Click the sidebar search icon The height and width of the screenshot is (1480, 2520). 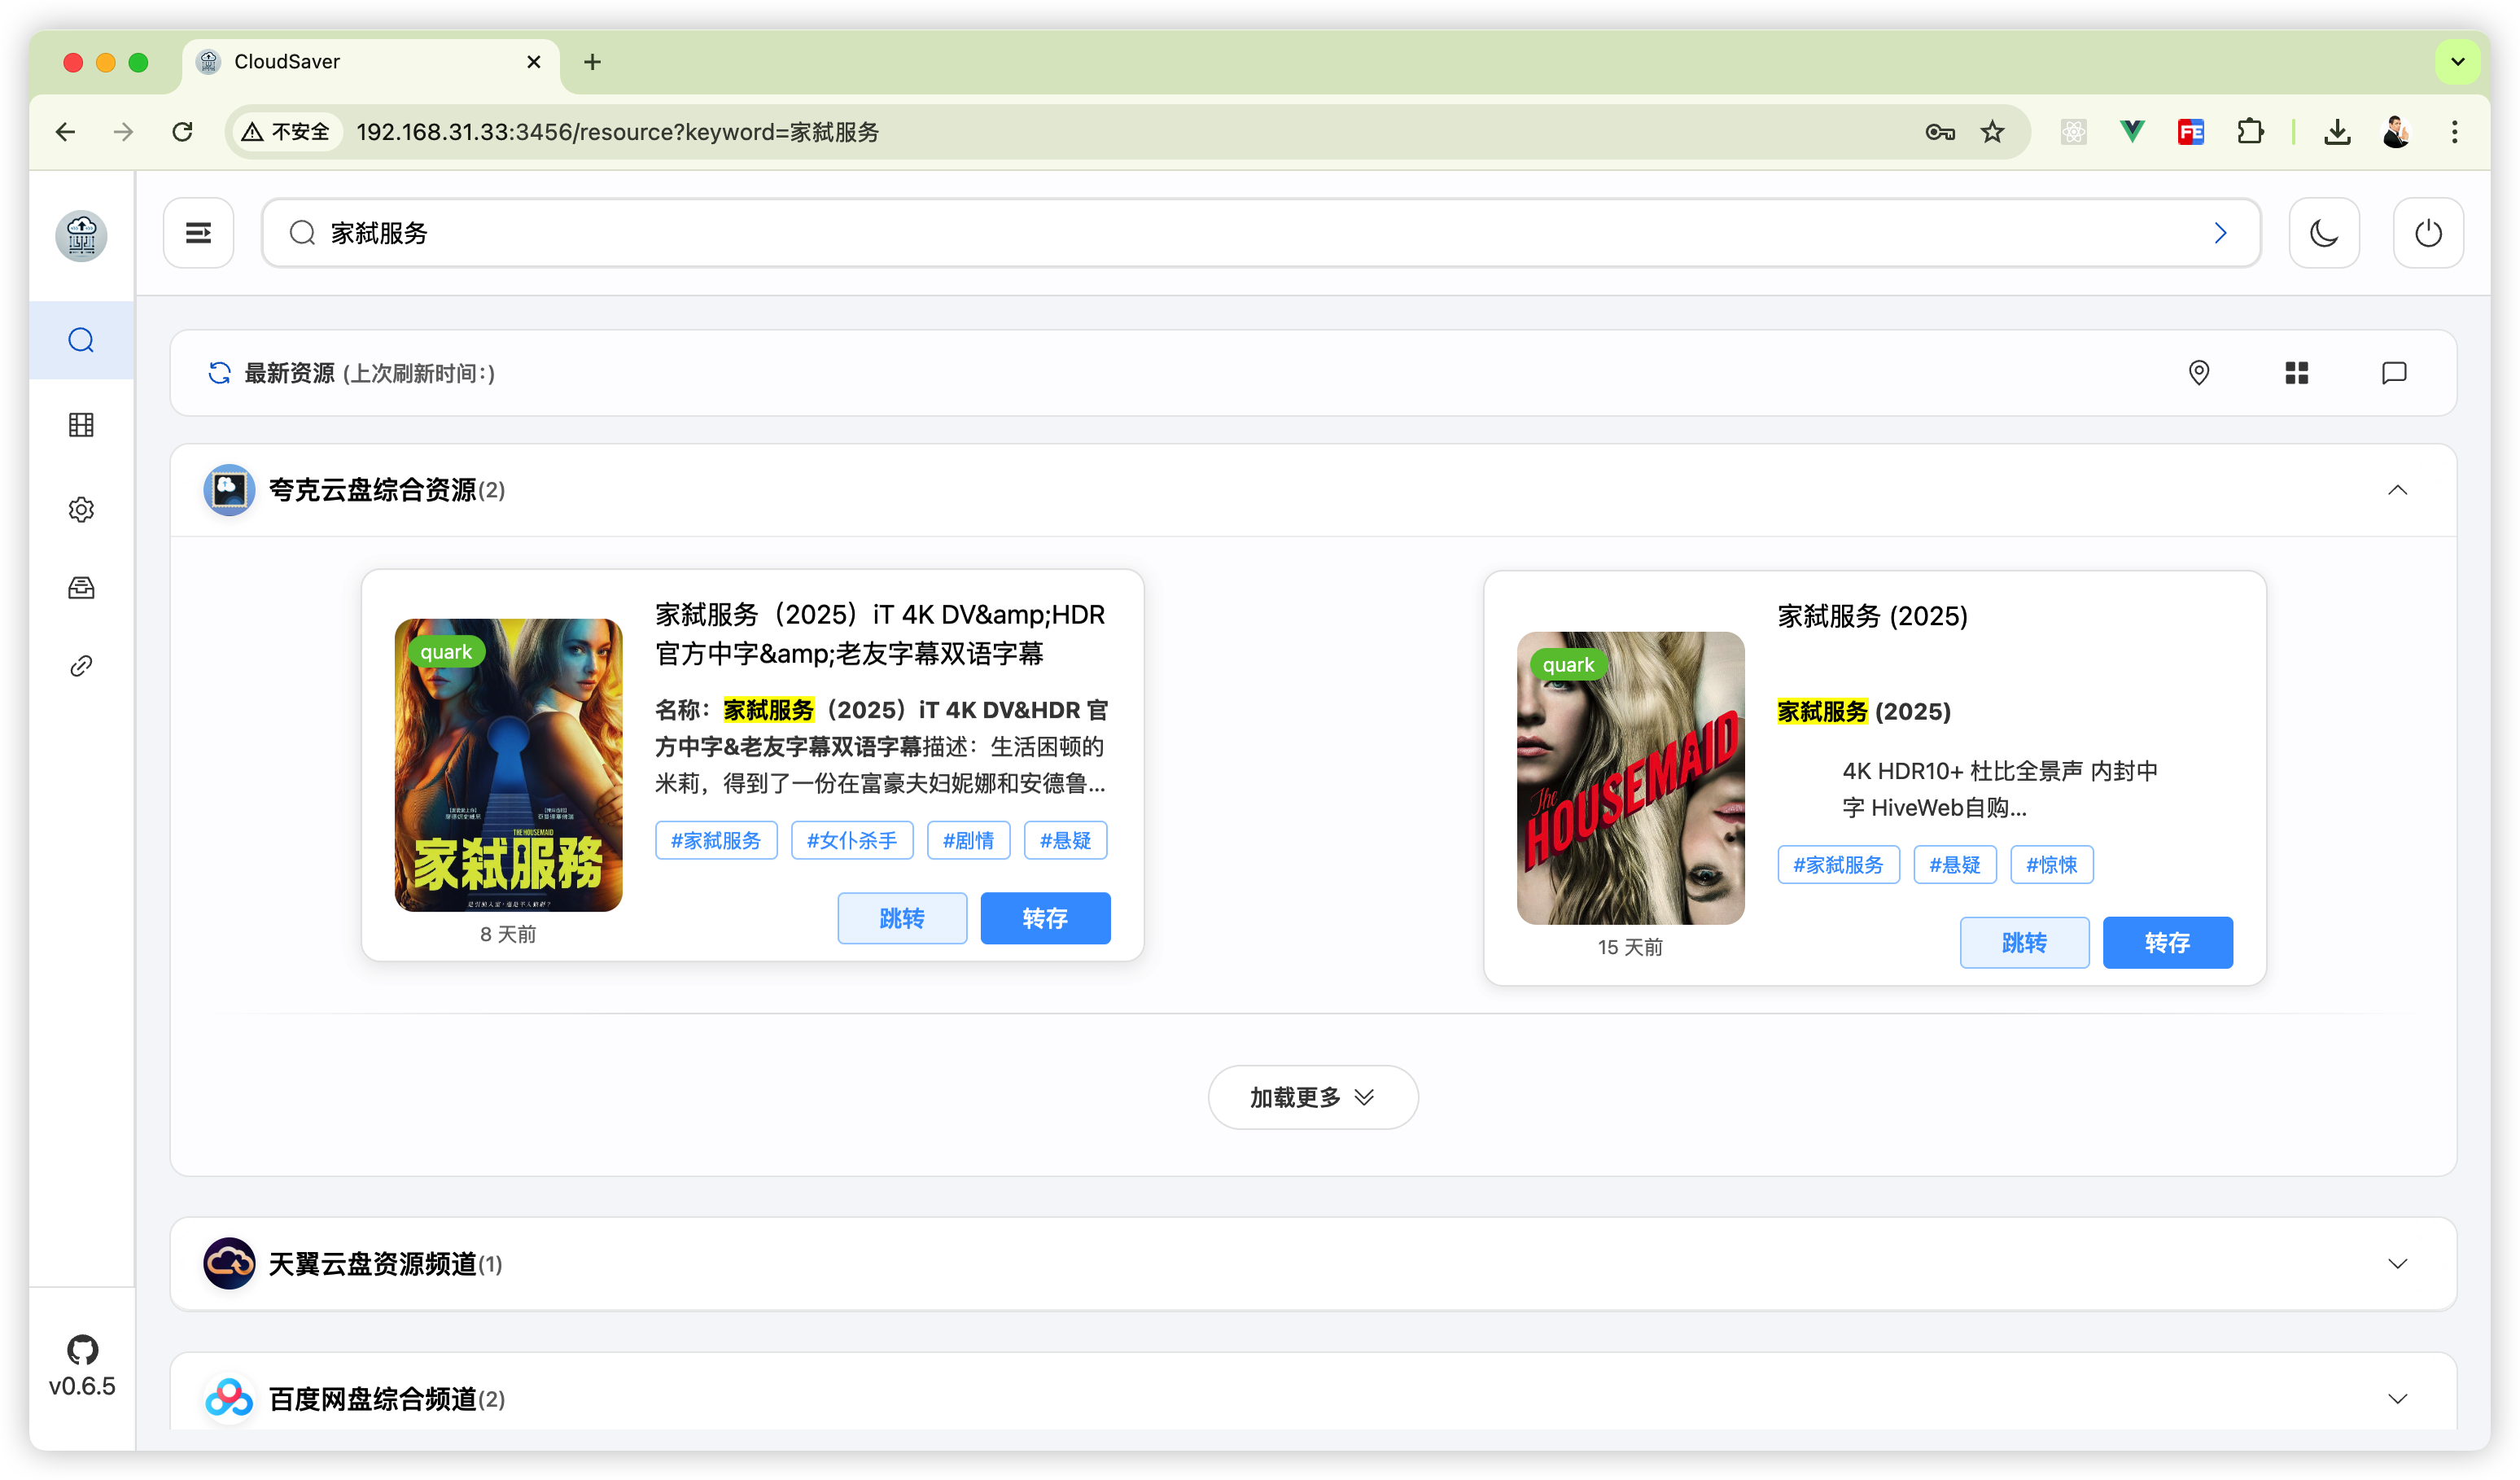point(81,340)
